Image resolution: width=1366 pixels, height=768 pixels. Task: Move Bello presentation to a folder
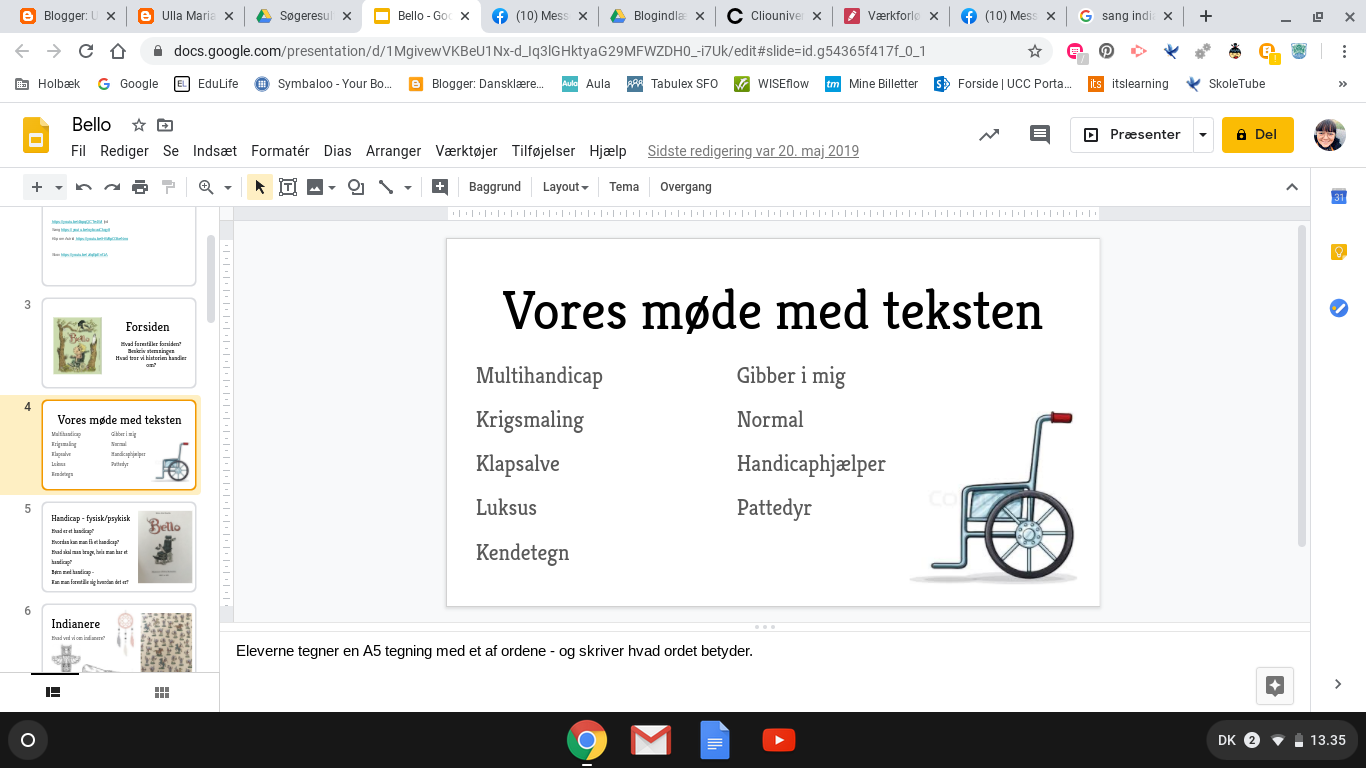point(165,125)
